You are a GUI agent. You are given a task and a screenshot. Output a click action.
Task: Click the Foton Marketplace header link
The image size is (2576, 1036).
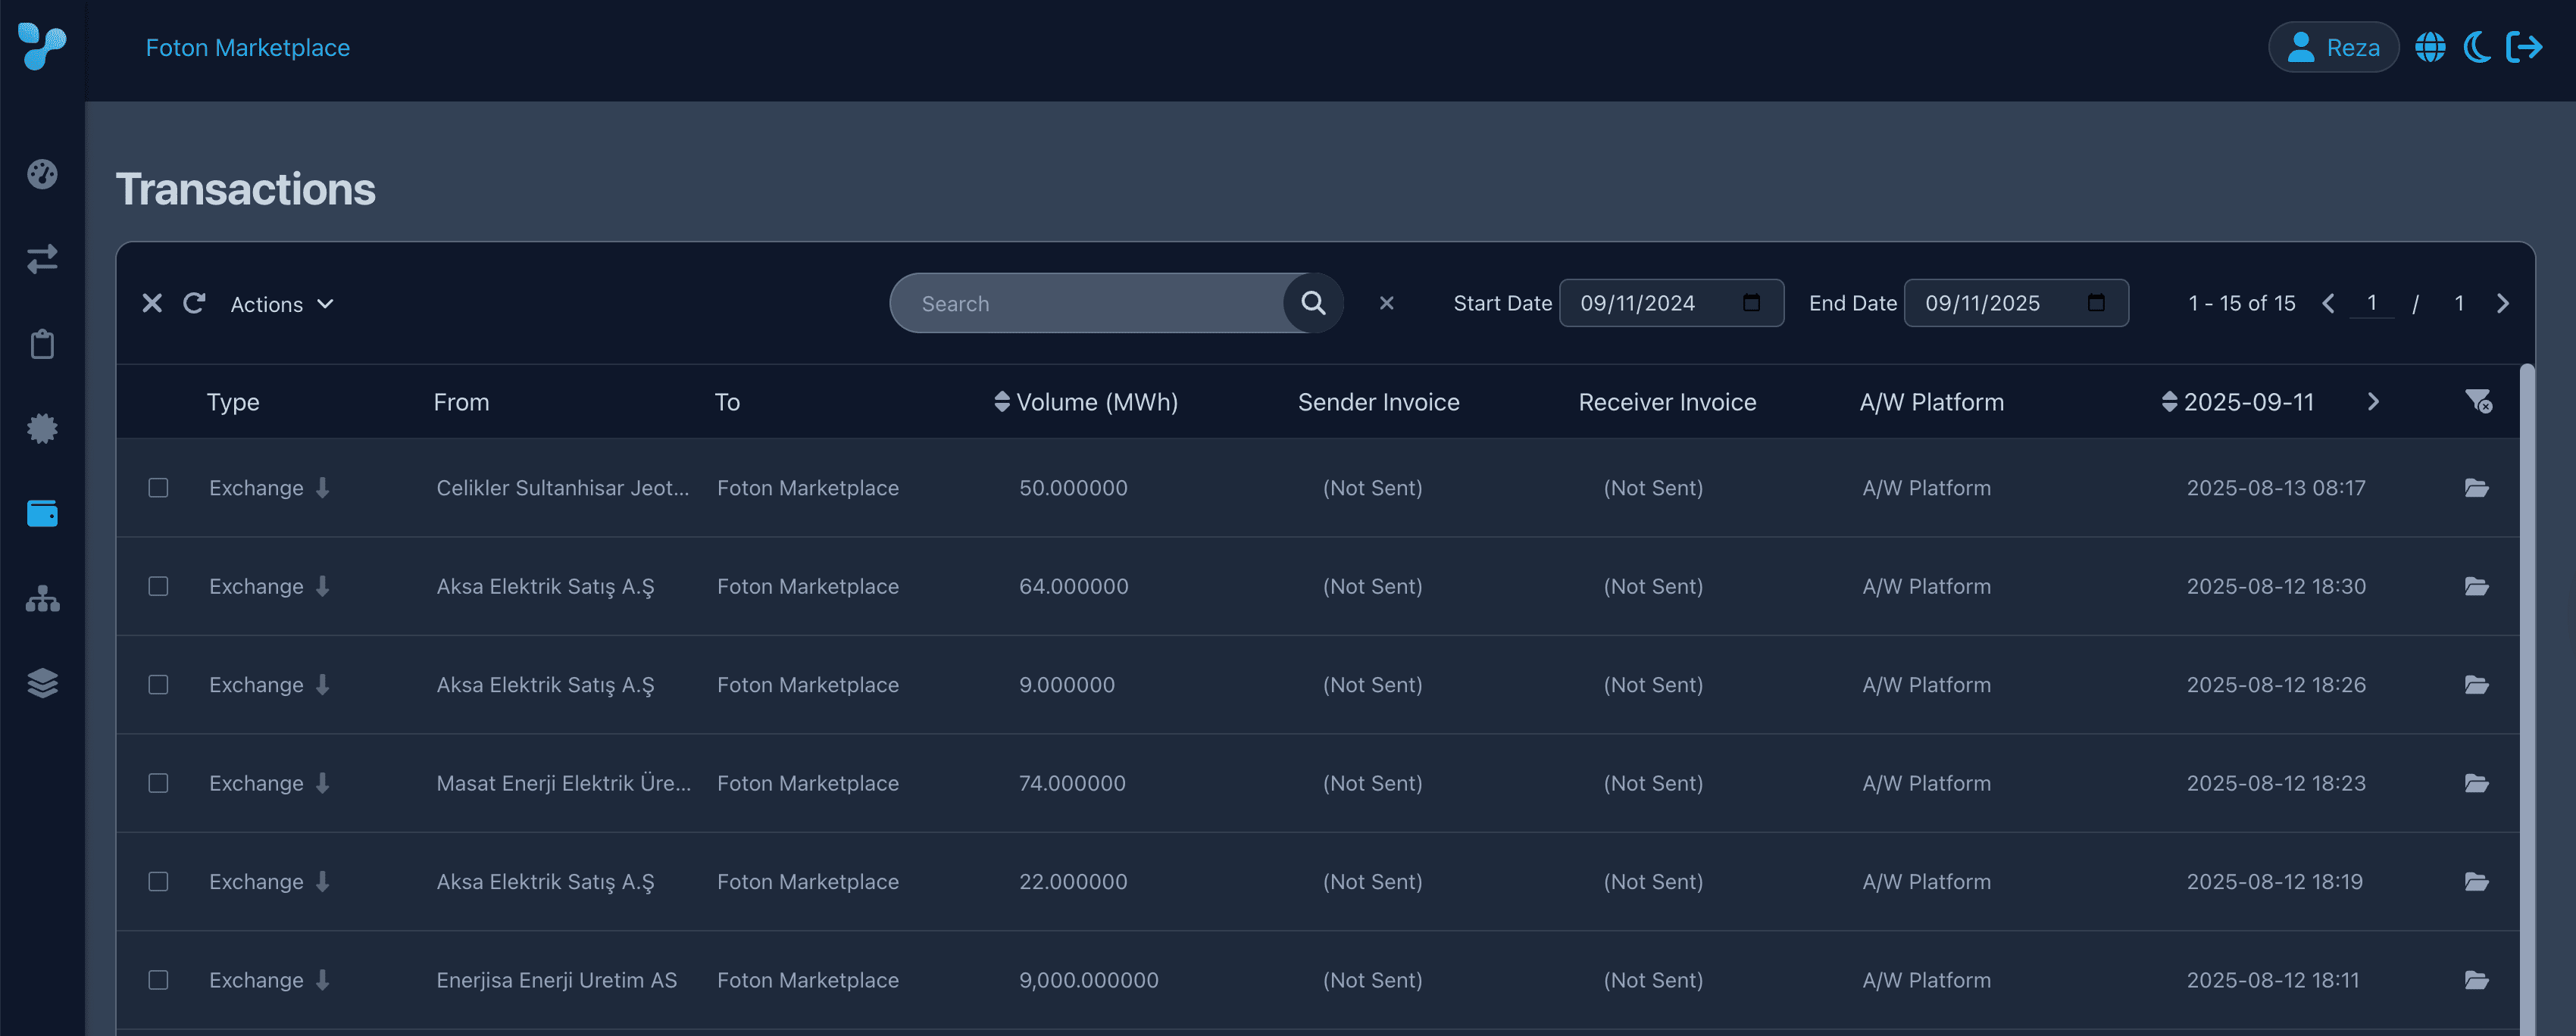click(247, 47)
